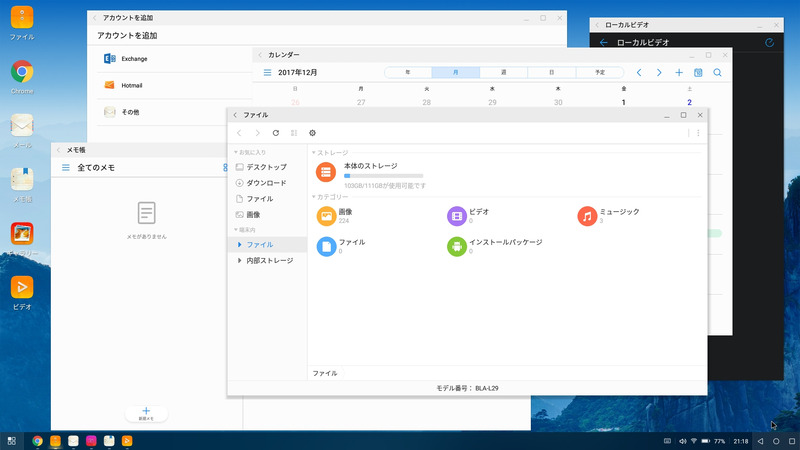Click date 27 in the Calendar grid
Screen dimensions: 800x450
361,103
